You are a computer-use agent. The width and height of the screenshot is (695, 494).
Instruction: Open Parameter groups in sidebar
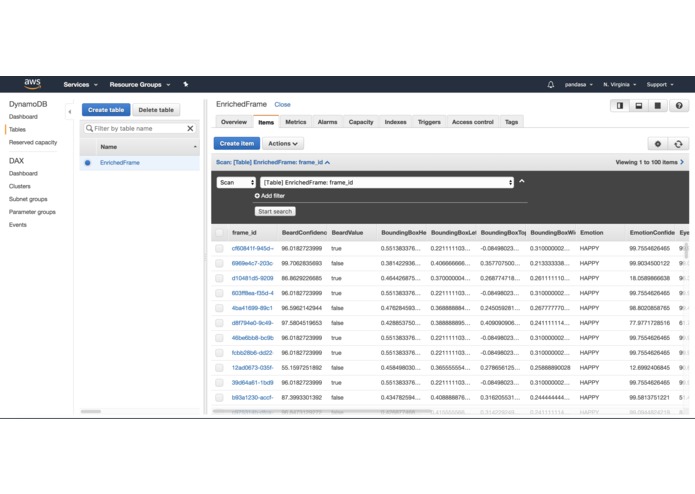[32, 212]
